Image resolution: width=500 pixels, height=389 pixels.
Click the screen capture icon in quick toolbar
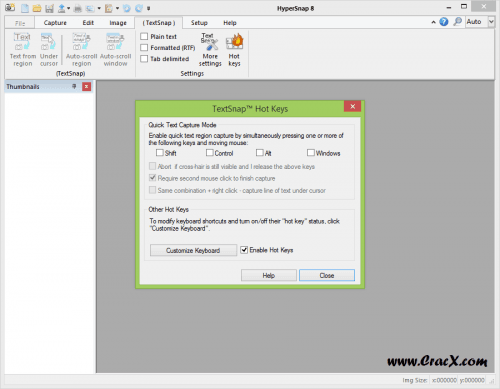pyautogui.click(x=90, y=8)
